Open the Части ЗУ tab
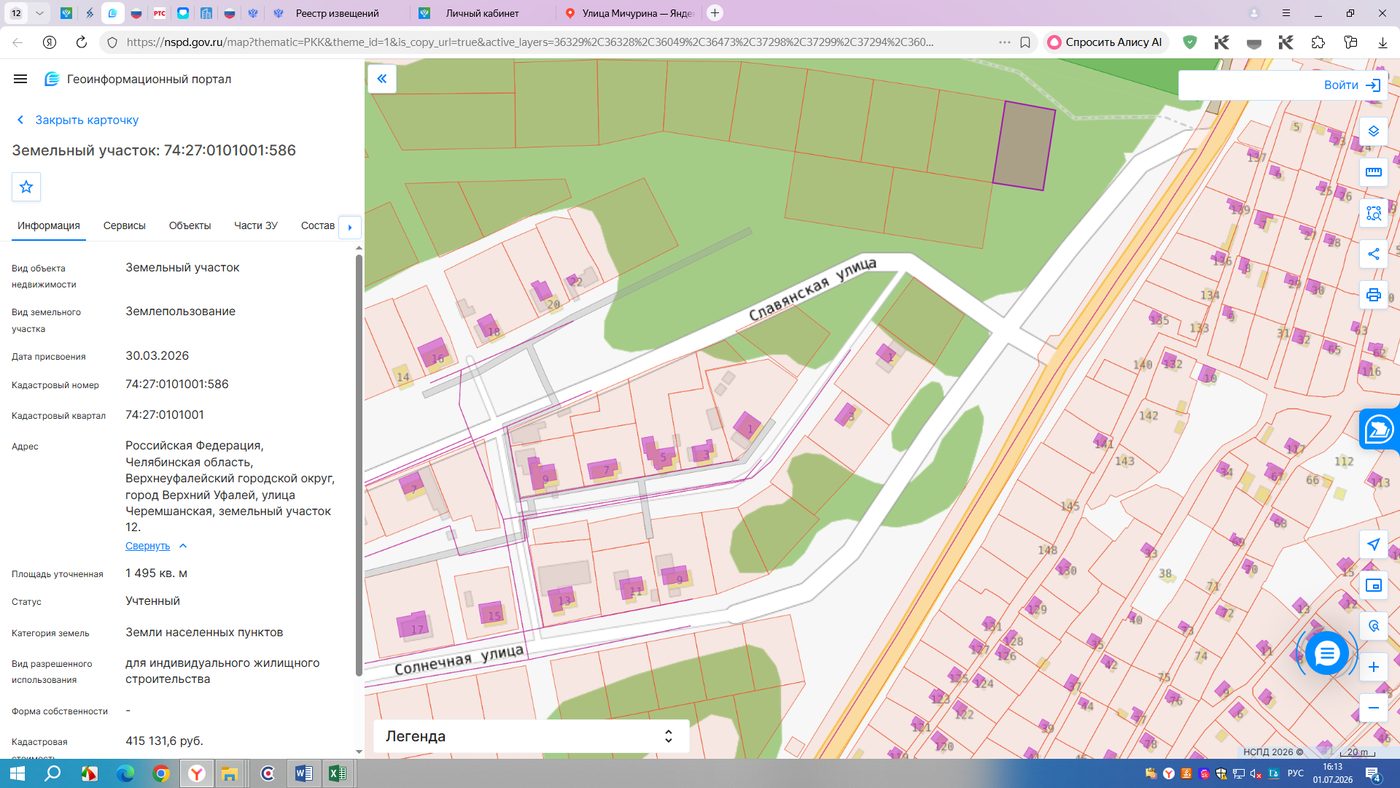 coord(256,226)
